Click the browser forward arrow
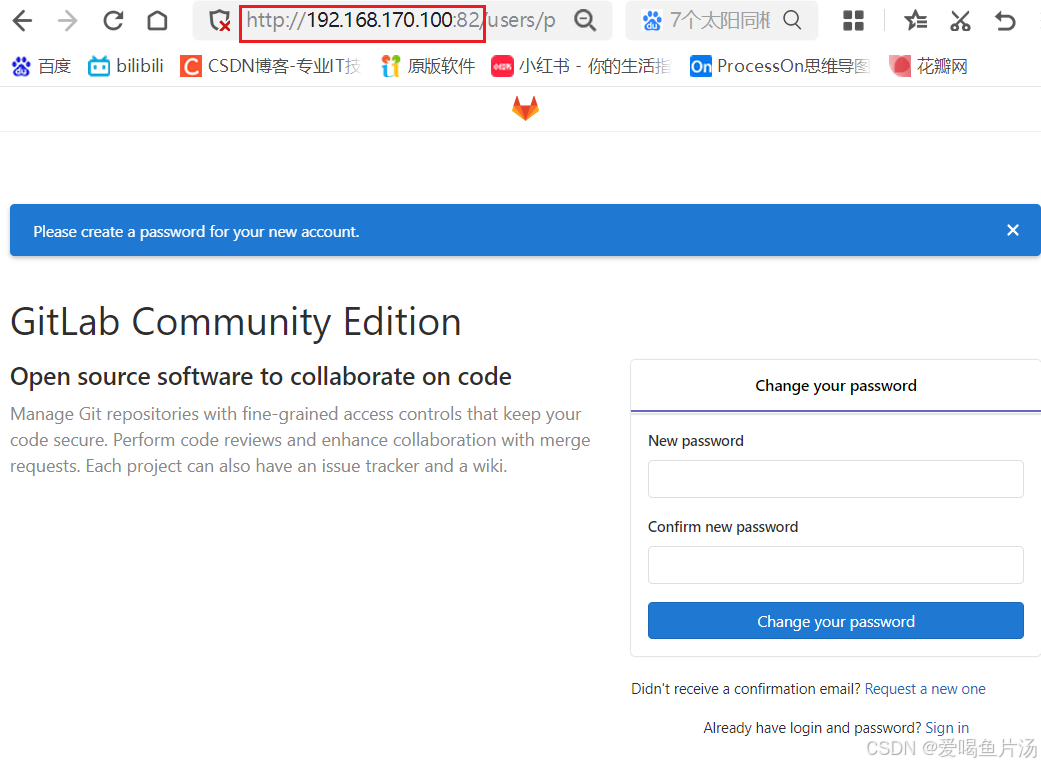The width and height of the screenshot is (1041, 766). pos(67,21)
